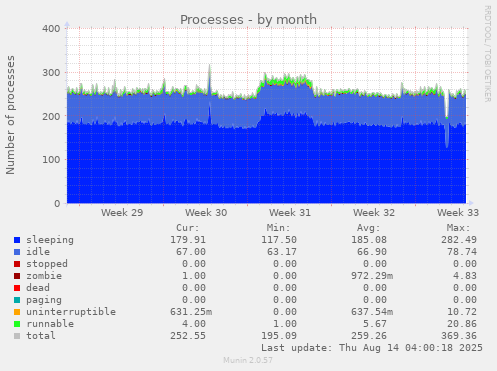This screenshot has height=371, width=497.
Task: Click runnable average value 5.67
Action: coord(375,324)
